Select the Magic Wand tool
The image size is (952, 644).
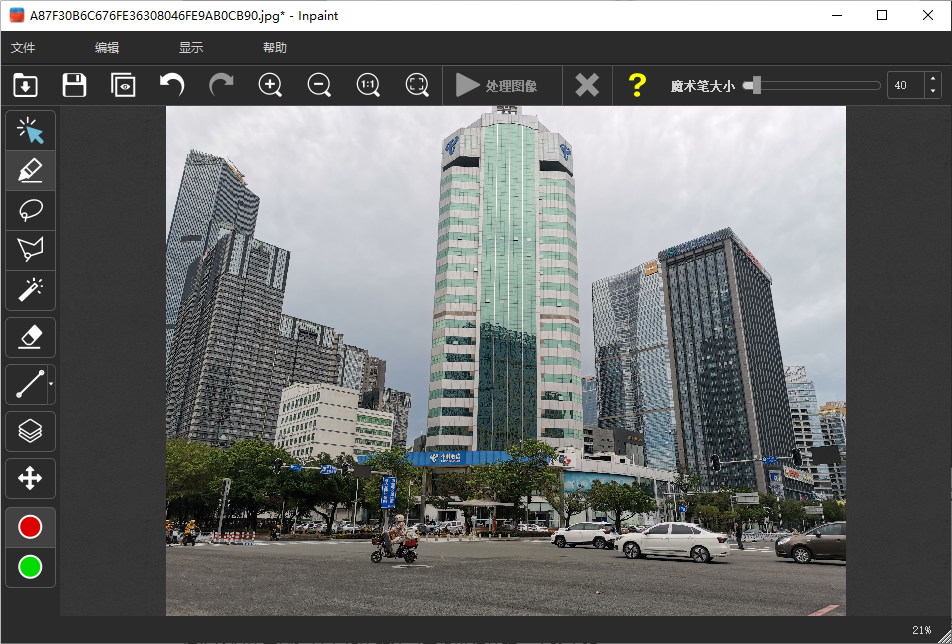pyautogui.click(x=30, y=290)
